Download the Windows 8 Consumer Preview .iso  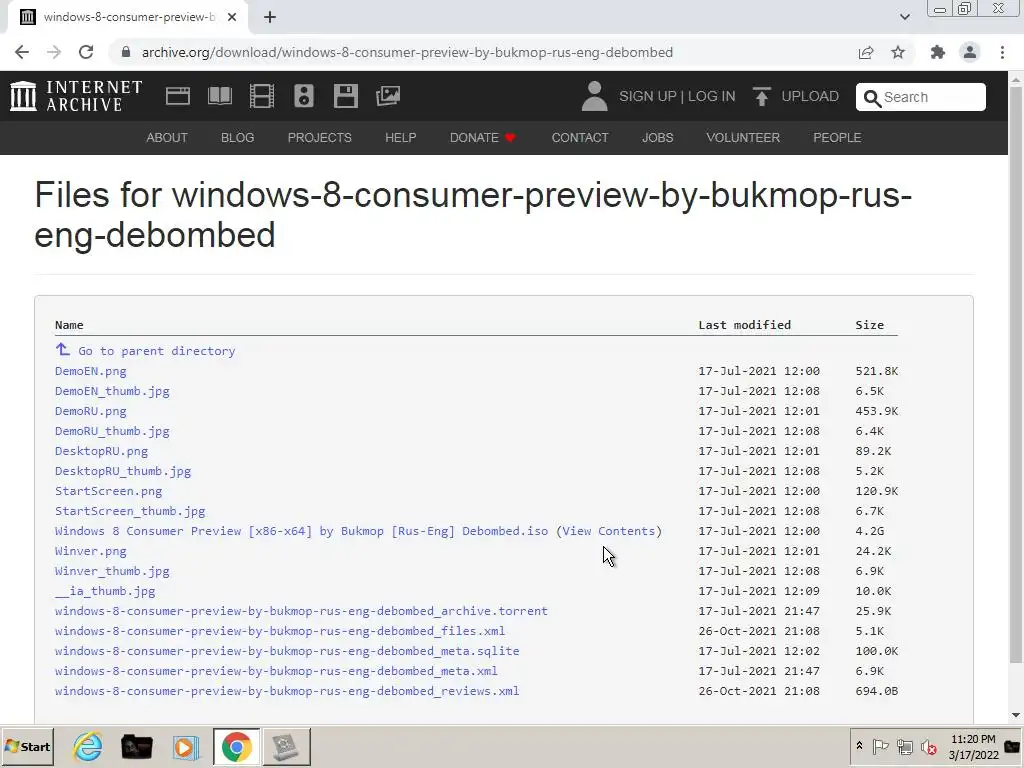(x=302, y=531)
